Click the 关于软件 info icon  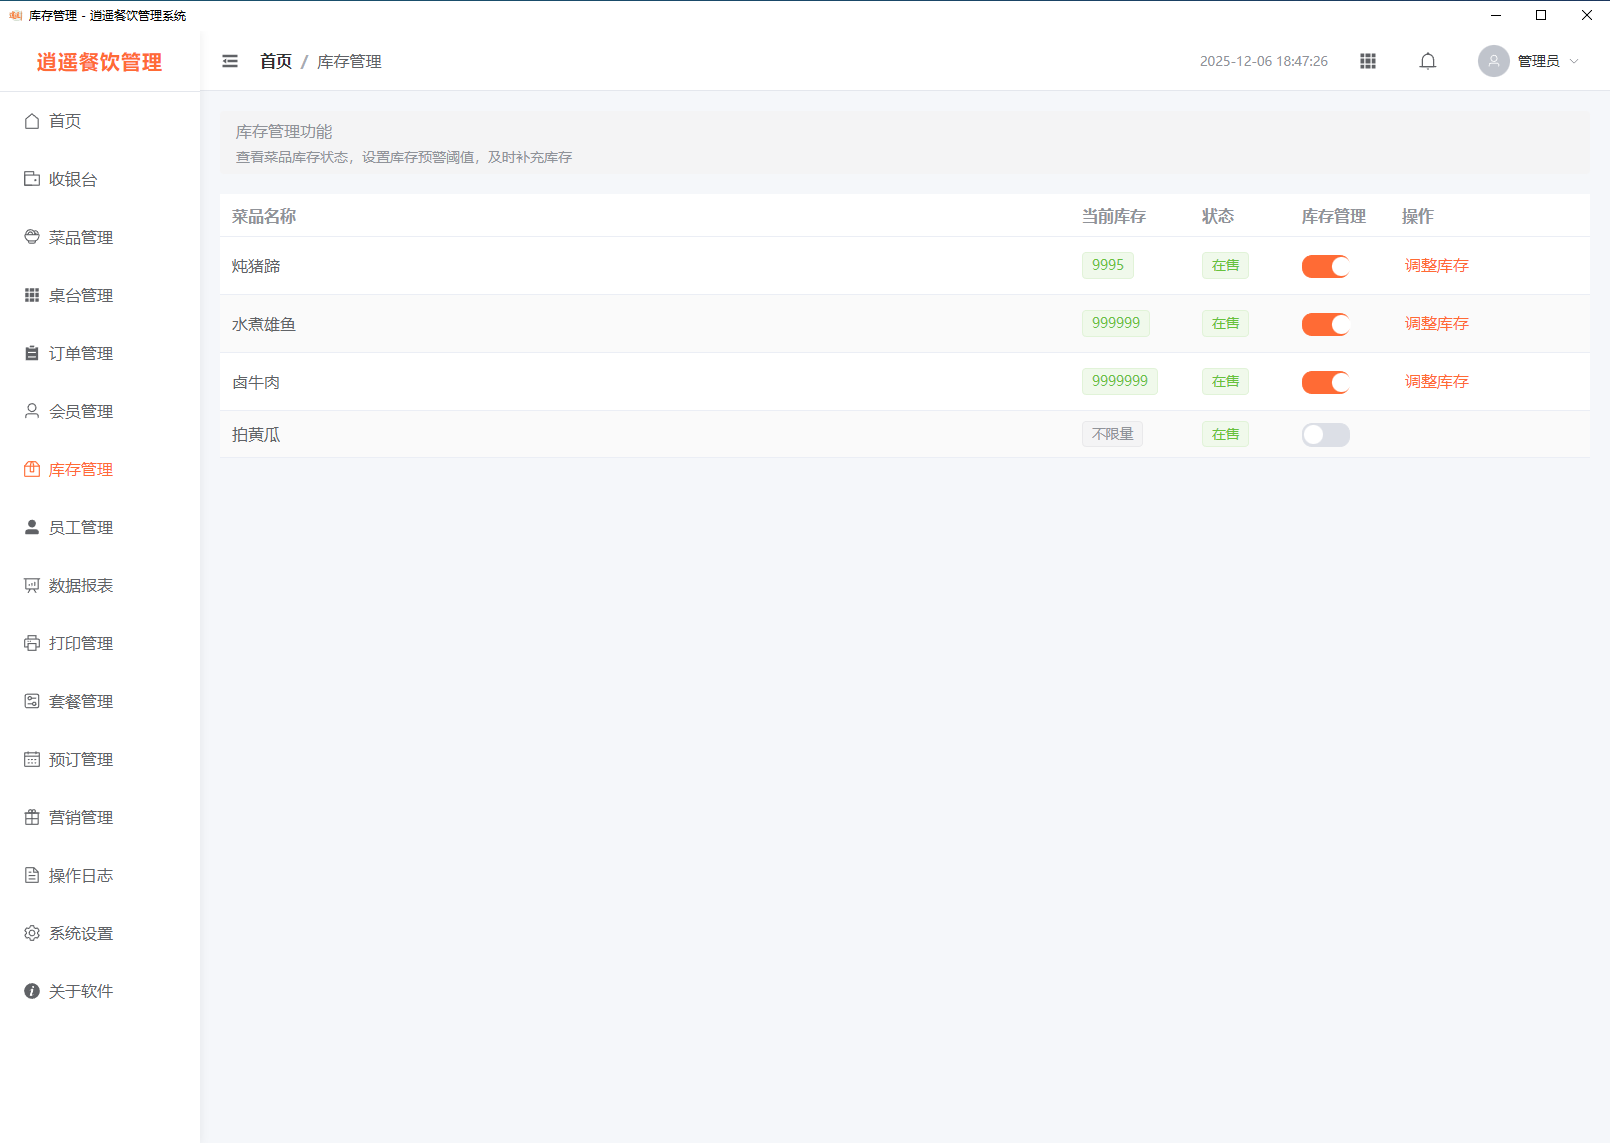click(32, 991)
